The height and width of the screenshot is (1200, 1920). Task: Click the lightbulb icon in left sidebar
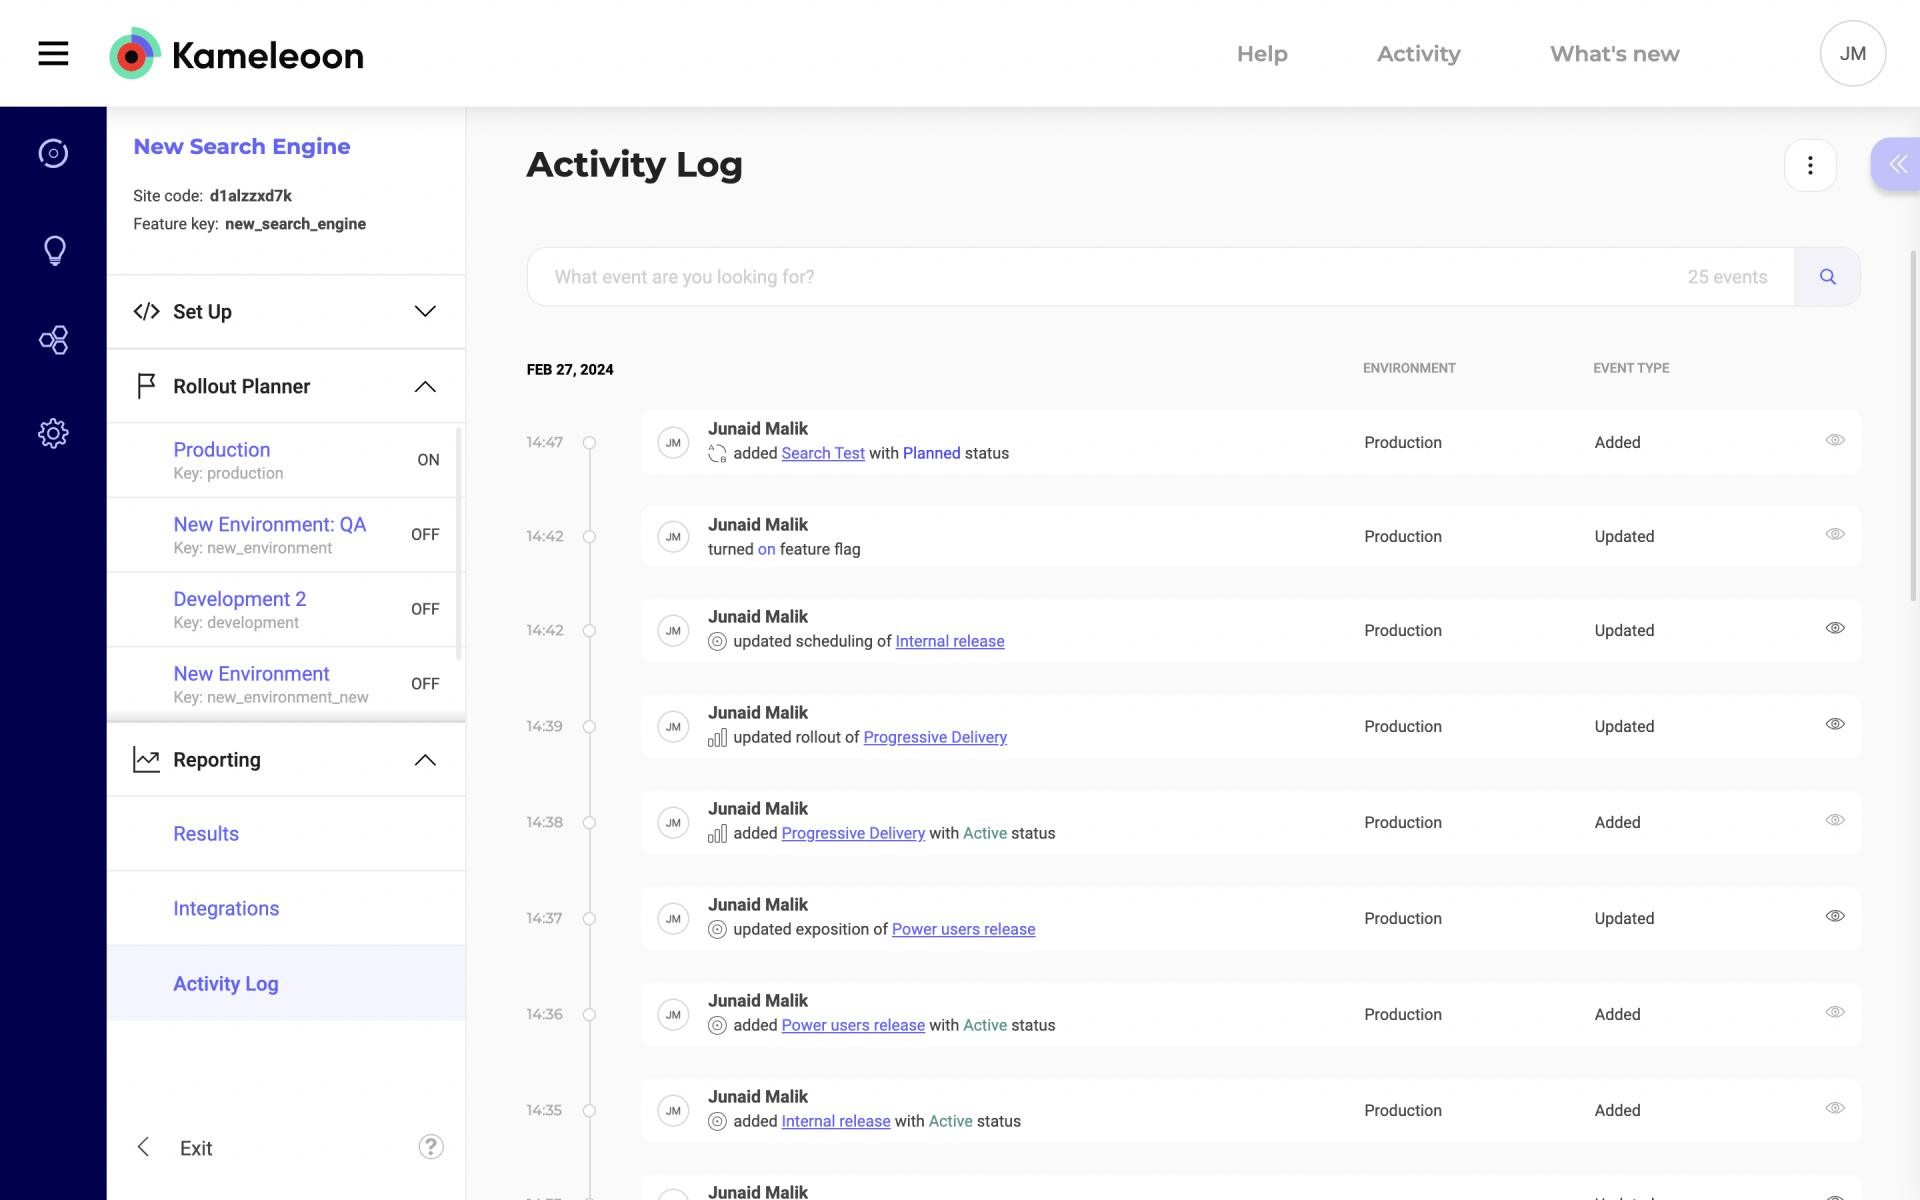point(54,250)
